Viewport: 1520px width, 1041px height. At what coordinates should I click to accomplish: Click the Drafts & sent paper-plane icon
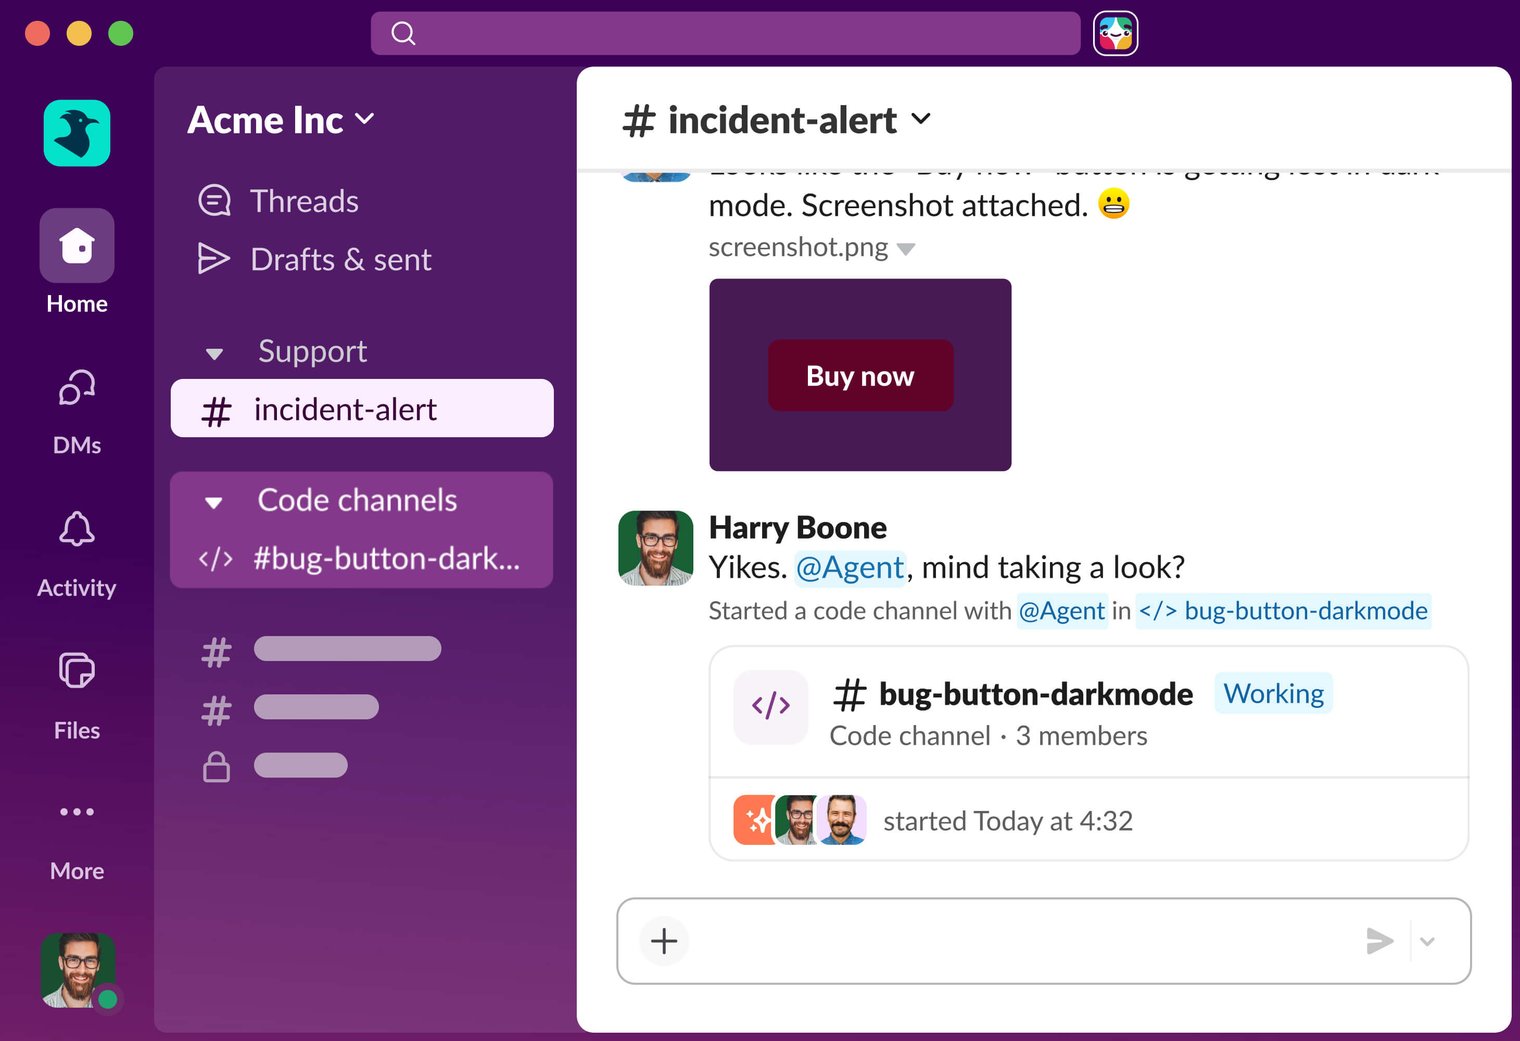(x=213, y=259)
